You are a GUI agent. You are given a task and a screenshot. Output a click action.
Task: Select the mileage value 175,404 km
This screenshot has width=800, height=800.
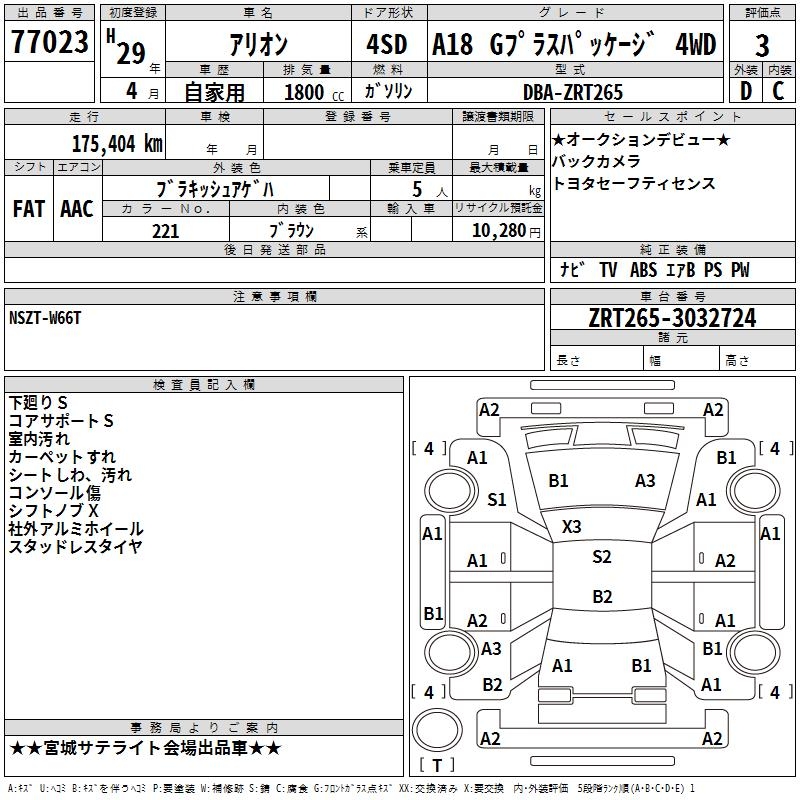tap(116, 143)
